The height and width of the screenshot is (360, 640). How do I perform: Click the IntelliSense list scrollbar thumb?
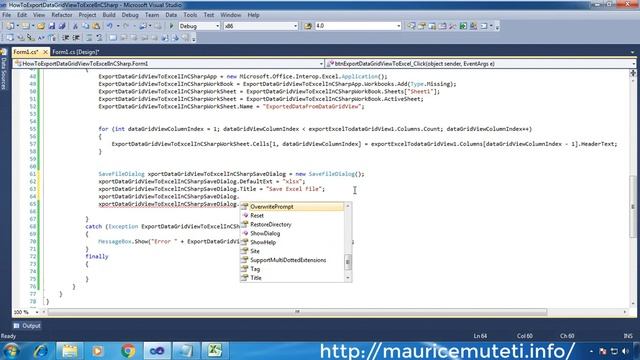point(348,262)
